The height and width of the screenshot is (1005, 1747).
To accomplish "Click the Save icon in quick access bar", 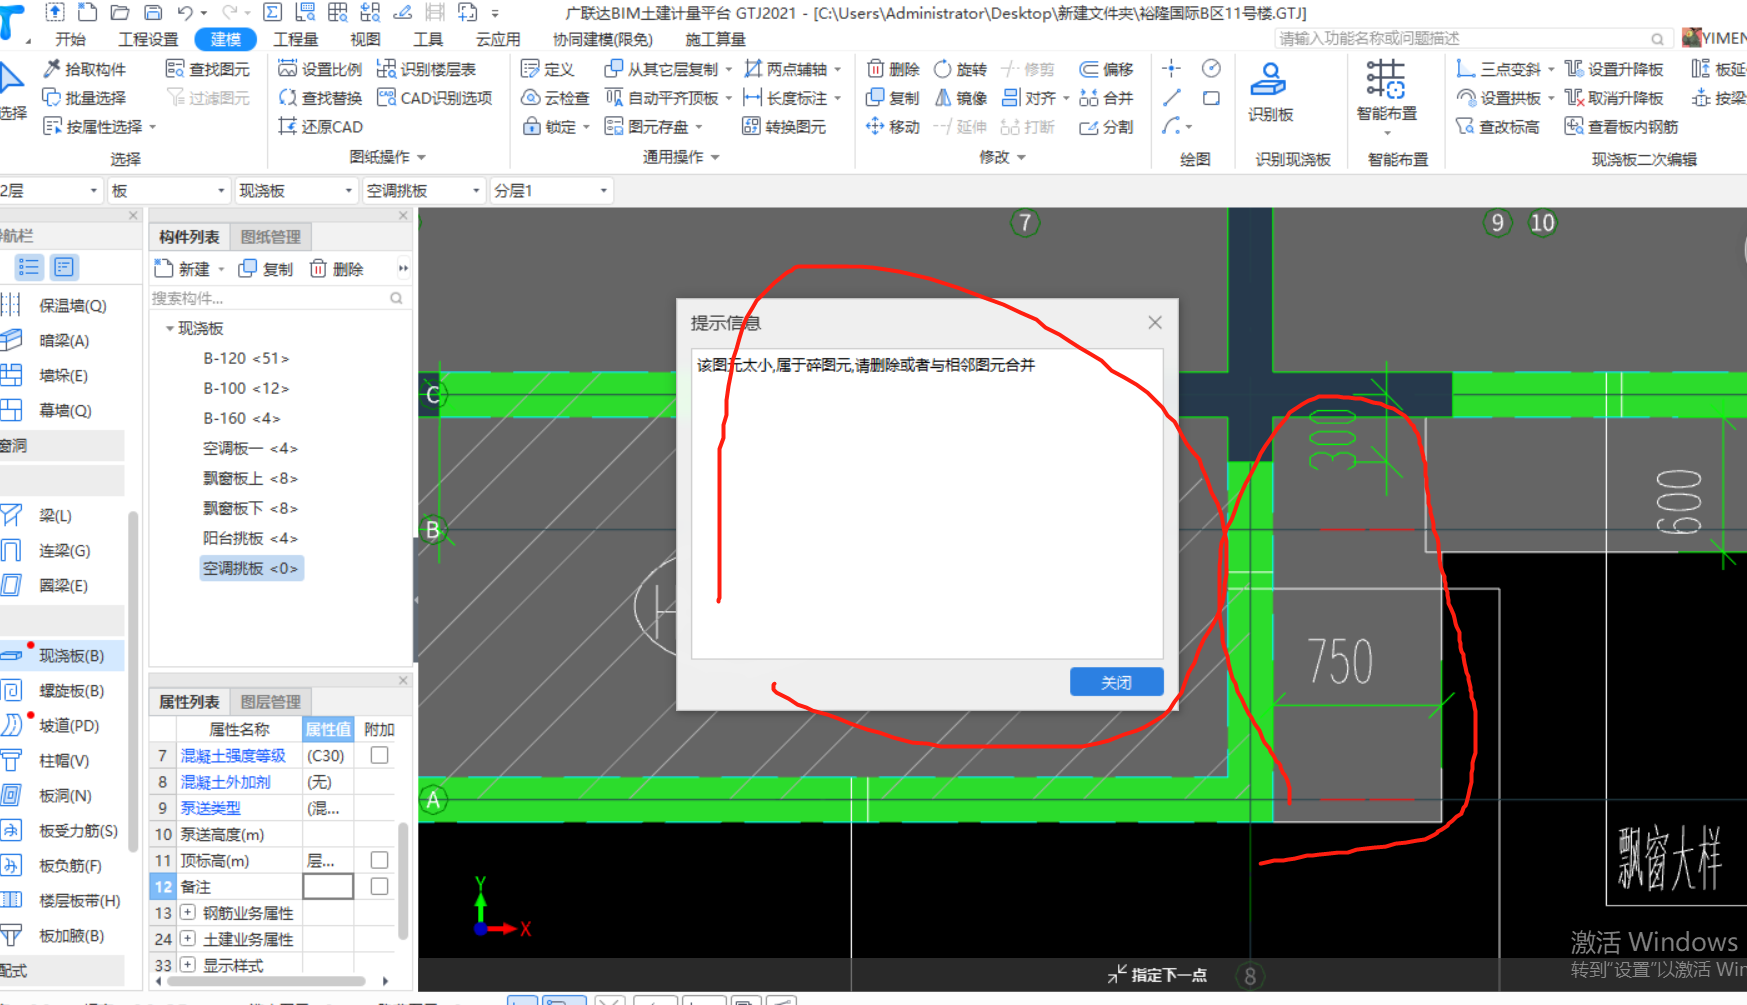I will pyautogui.click(x=153, y=12).
